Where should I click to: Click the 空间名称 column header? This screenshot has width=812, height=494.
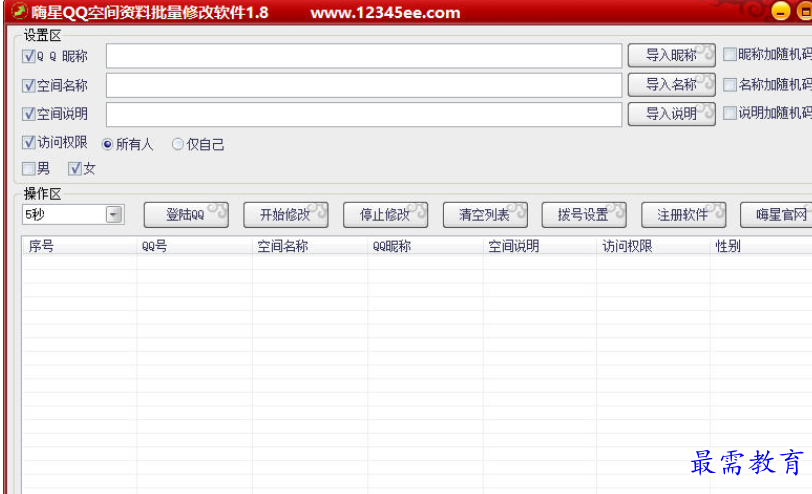[310, 246]
